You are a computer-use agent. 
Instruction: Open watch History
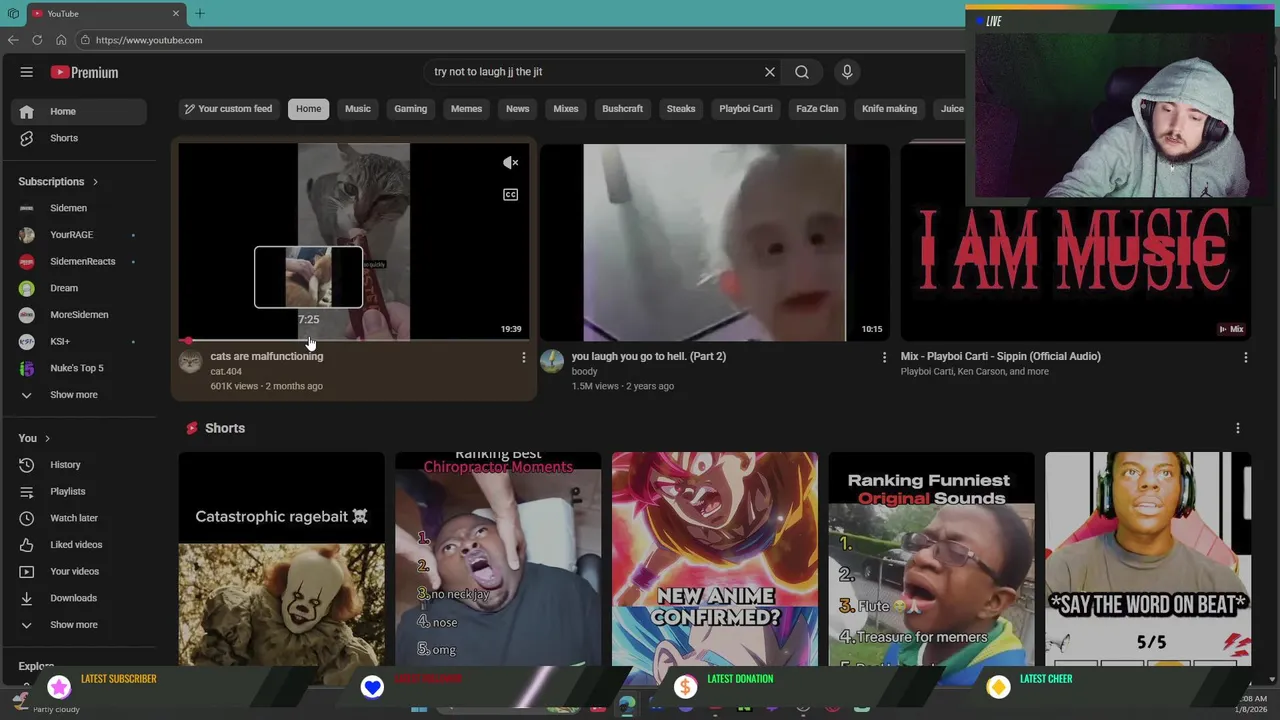(79, 465)
